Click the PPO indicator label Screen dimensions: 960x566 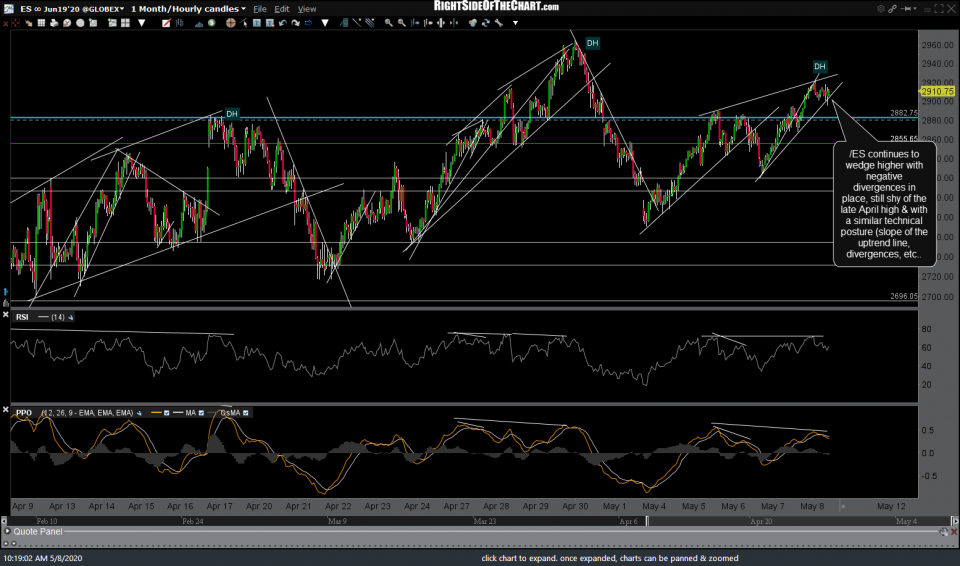(24, 413)
